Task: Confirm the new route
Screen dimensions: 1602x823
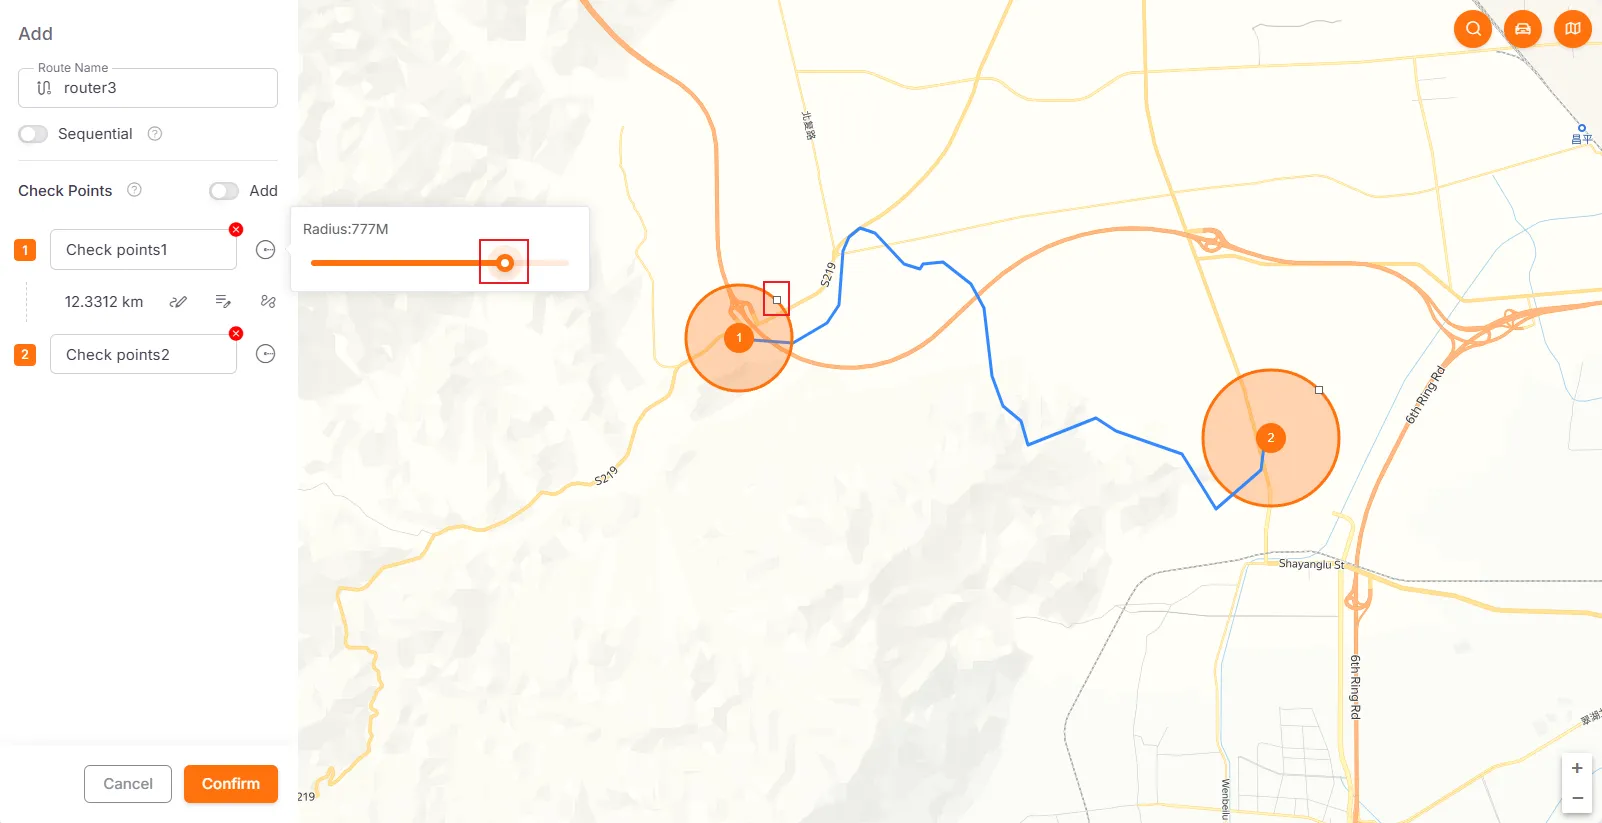Action: tap(231, 784)
